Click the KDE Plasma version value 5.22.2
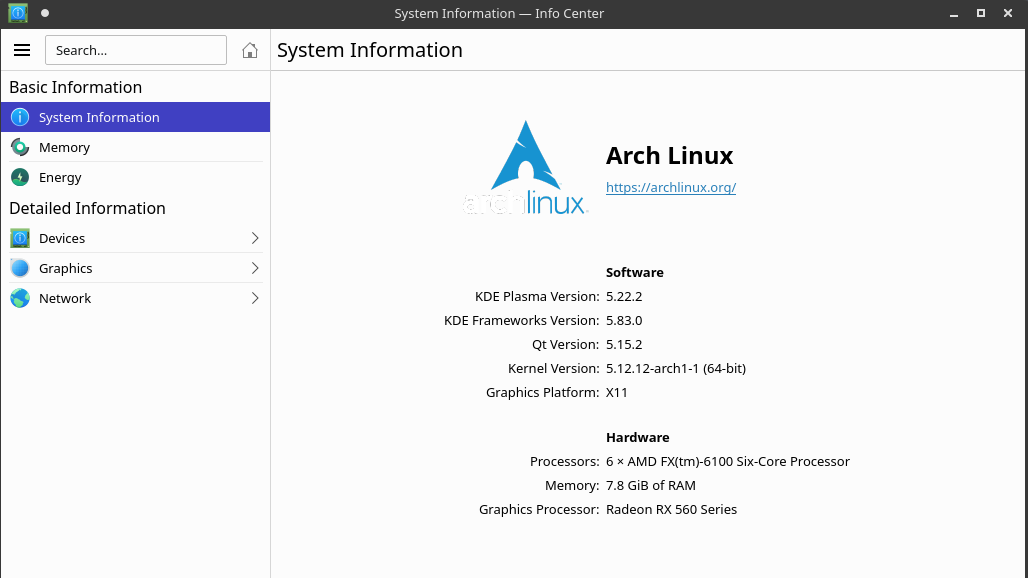 tap(624, 297)
